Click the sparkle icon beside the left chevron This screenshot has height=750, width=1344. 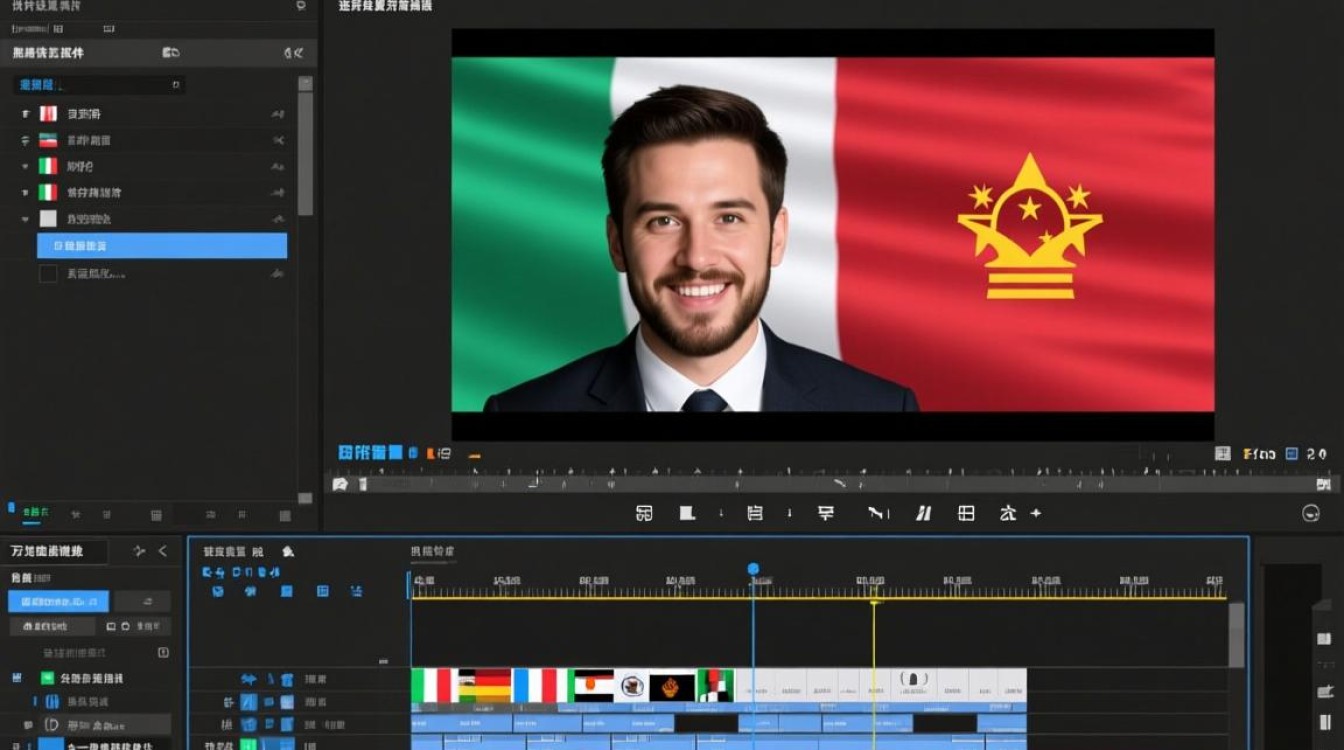pyautogui.click(x=139, y=551)
